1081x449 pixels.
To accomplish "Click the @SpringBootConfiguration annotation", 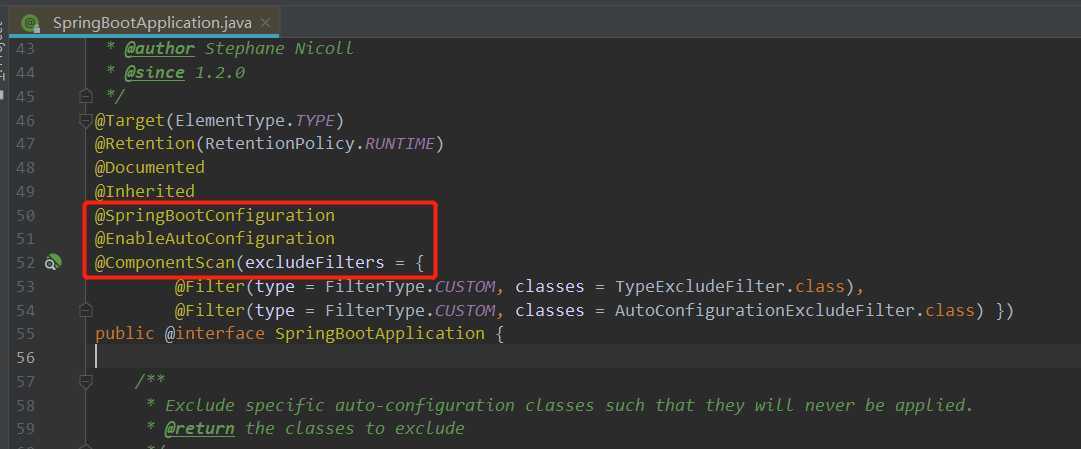I will coord(214,215).
